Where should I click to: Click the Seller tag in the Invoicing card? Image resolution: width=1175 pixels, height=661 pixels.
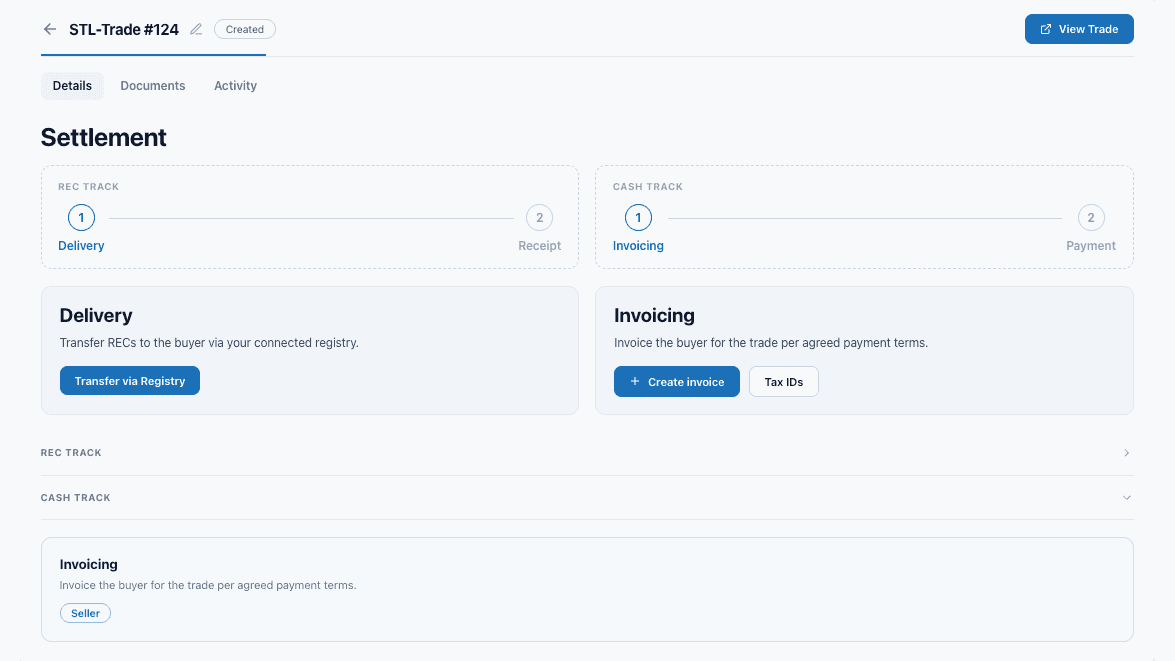[85, 613]
